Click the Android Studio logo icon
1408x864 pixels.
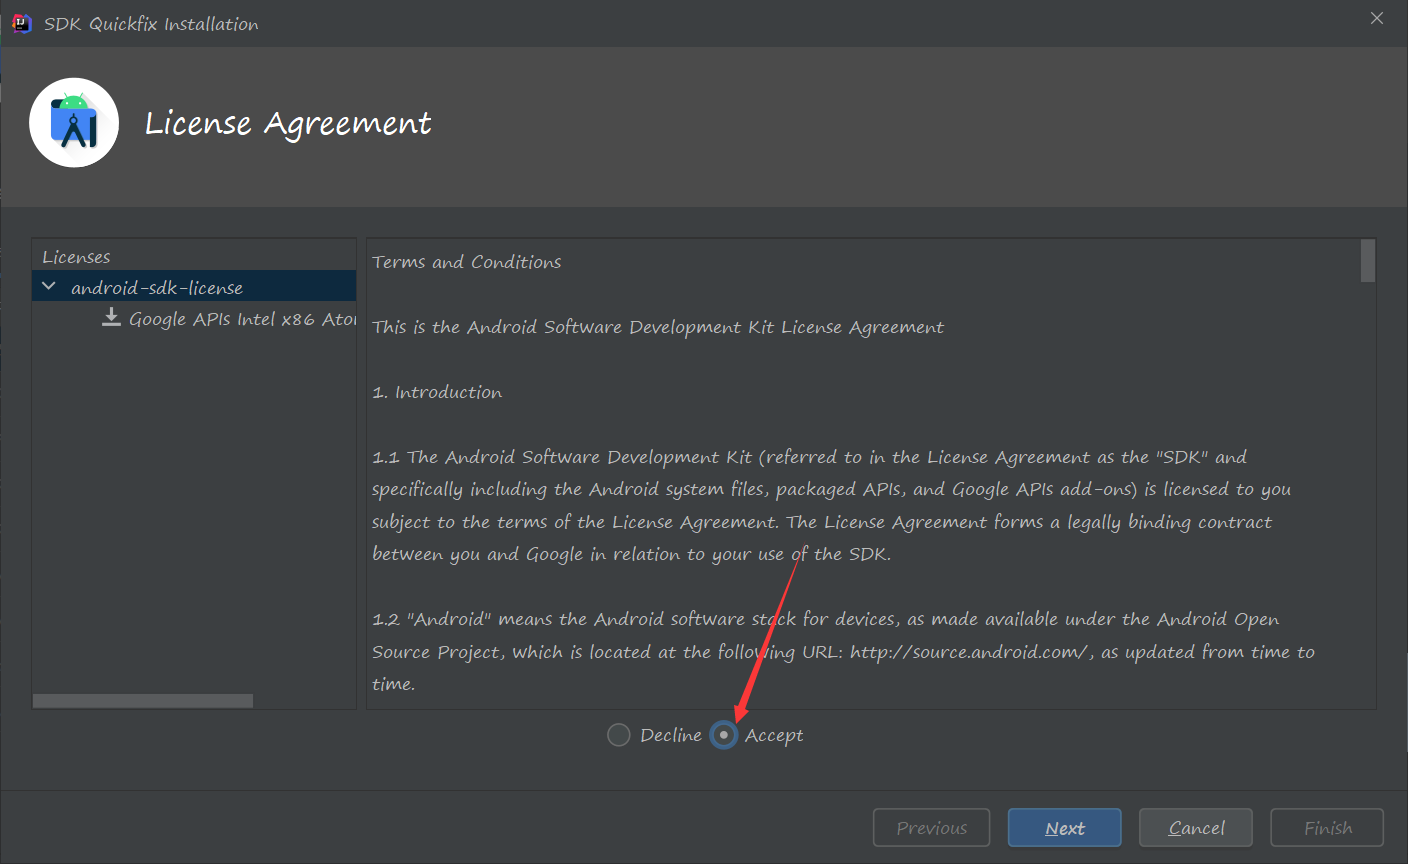coord(74,122)
